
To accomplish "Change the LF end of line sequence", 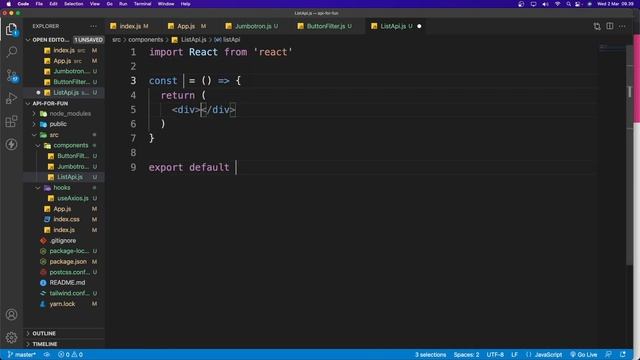I will (x=514, y=355).
